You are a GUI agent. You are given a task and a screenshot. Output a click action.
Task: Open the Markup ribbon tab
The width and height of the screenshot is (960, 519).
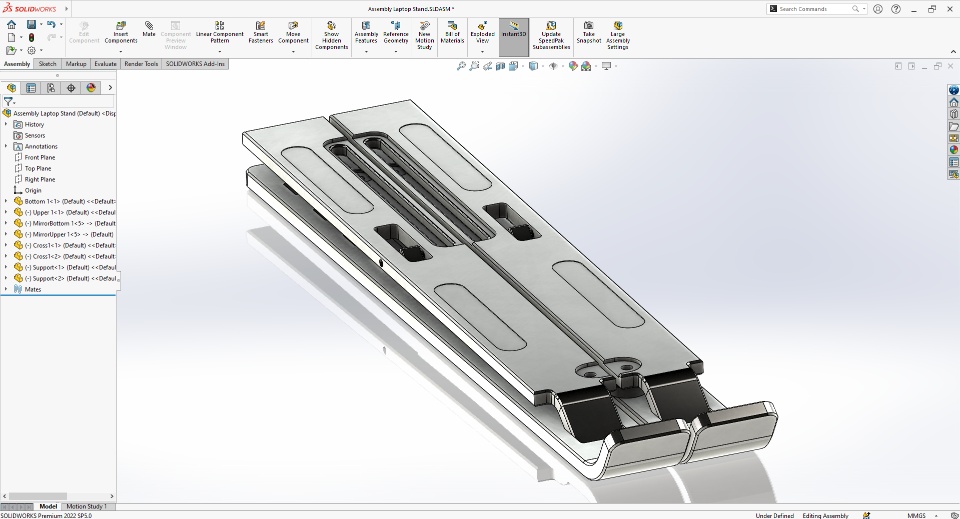pos(76,64)
